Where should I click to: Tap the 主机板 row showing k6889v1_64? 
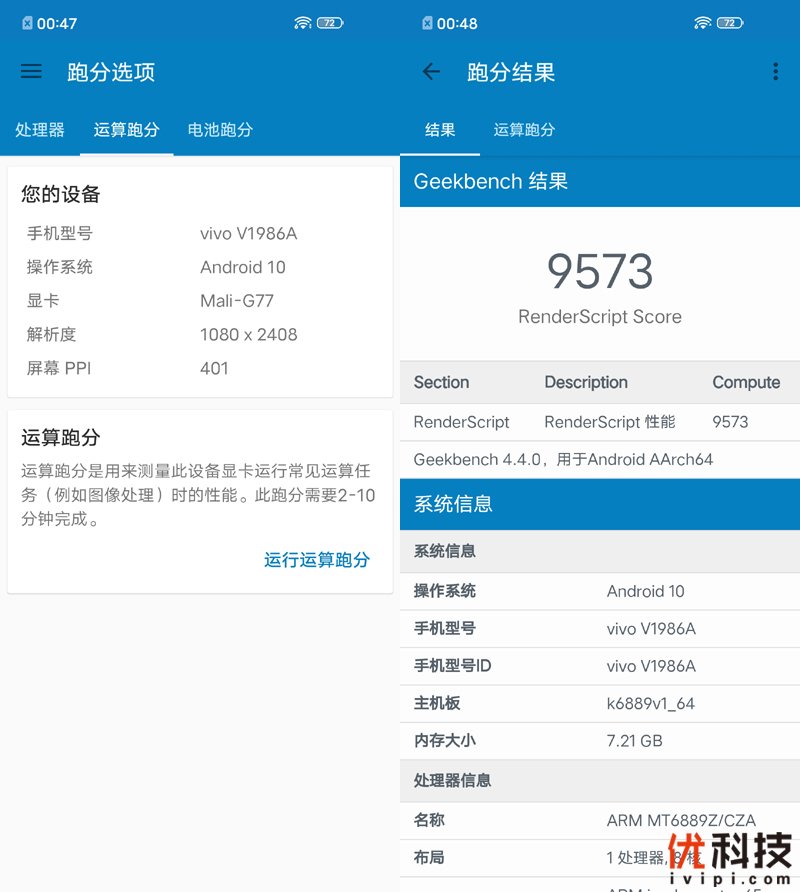599,703
